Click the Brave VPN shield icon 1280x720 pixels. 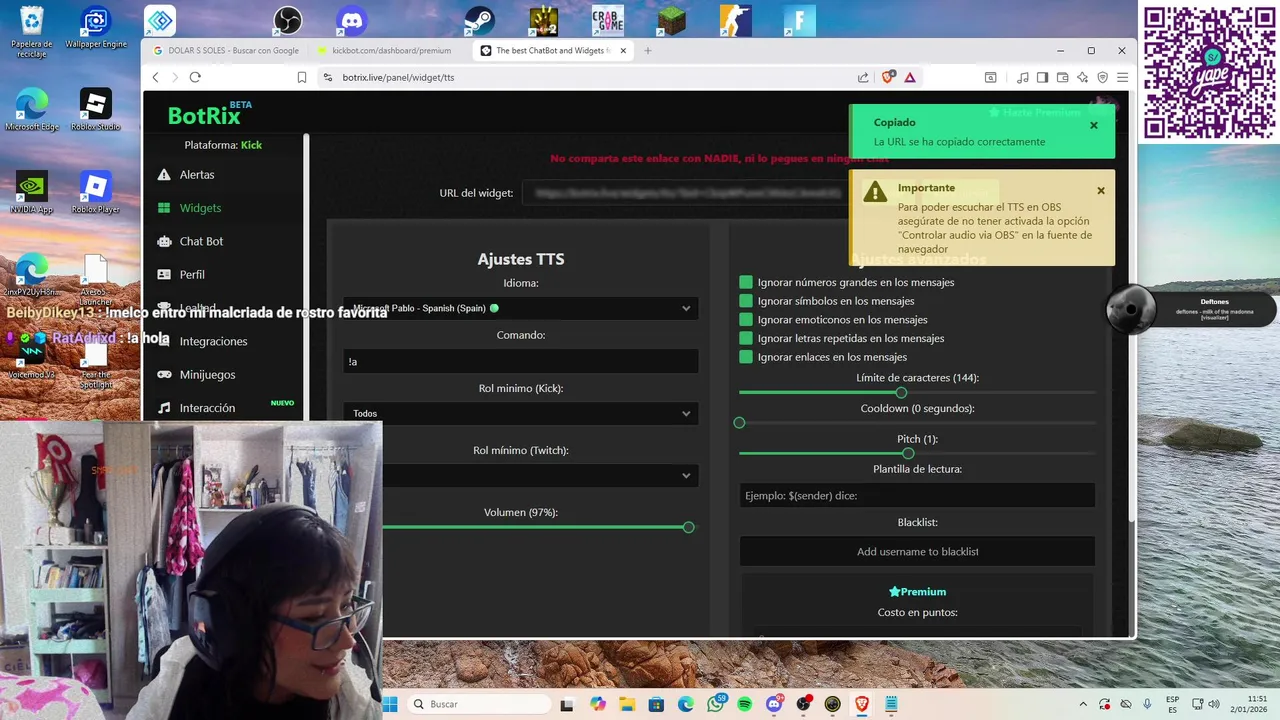(1103, 77)
